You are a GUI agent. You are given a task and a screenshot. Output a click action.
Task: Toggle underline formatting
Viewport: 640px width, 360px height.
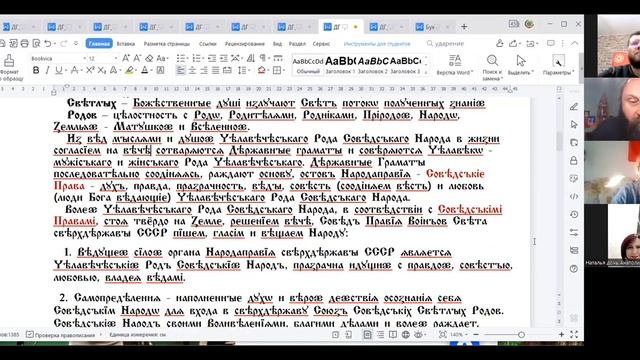(x=59, y=70)
